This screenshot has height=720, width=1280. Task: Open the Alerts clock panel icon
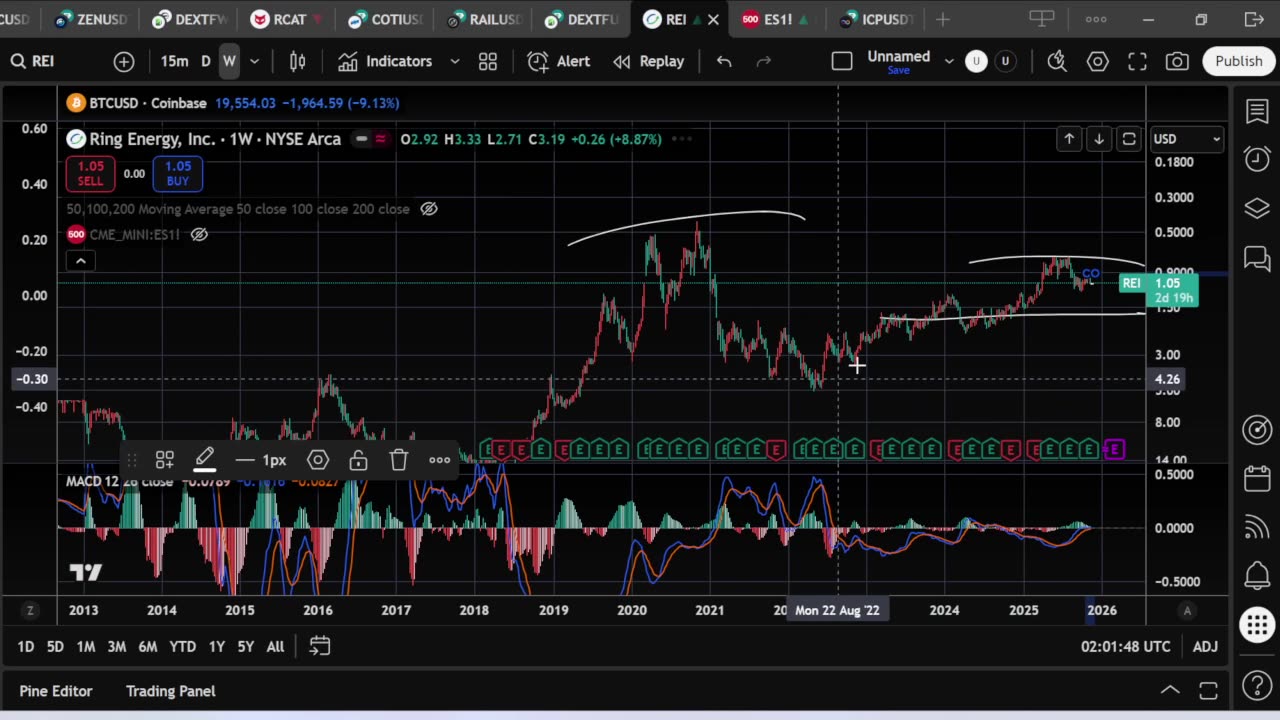pos(1257,159)
